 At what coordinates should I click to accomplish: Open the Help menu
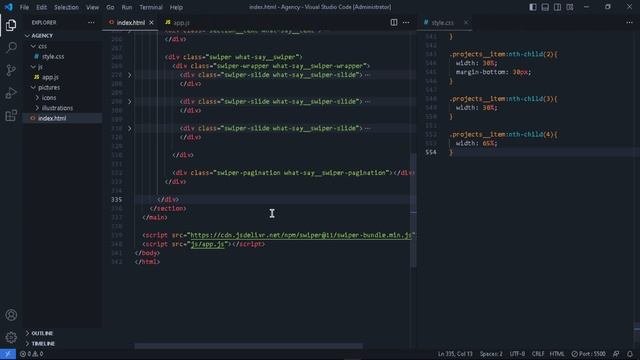coord(176,7)
